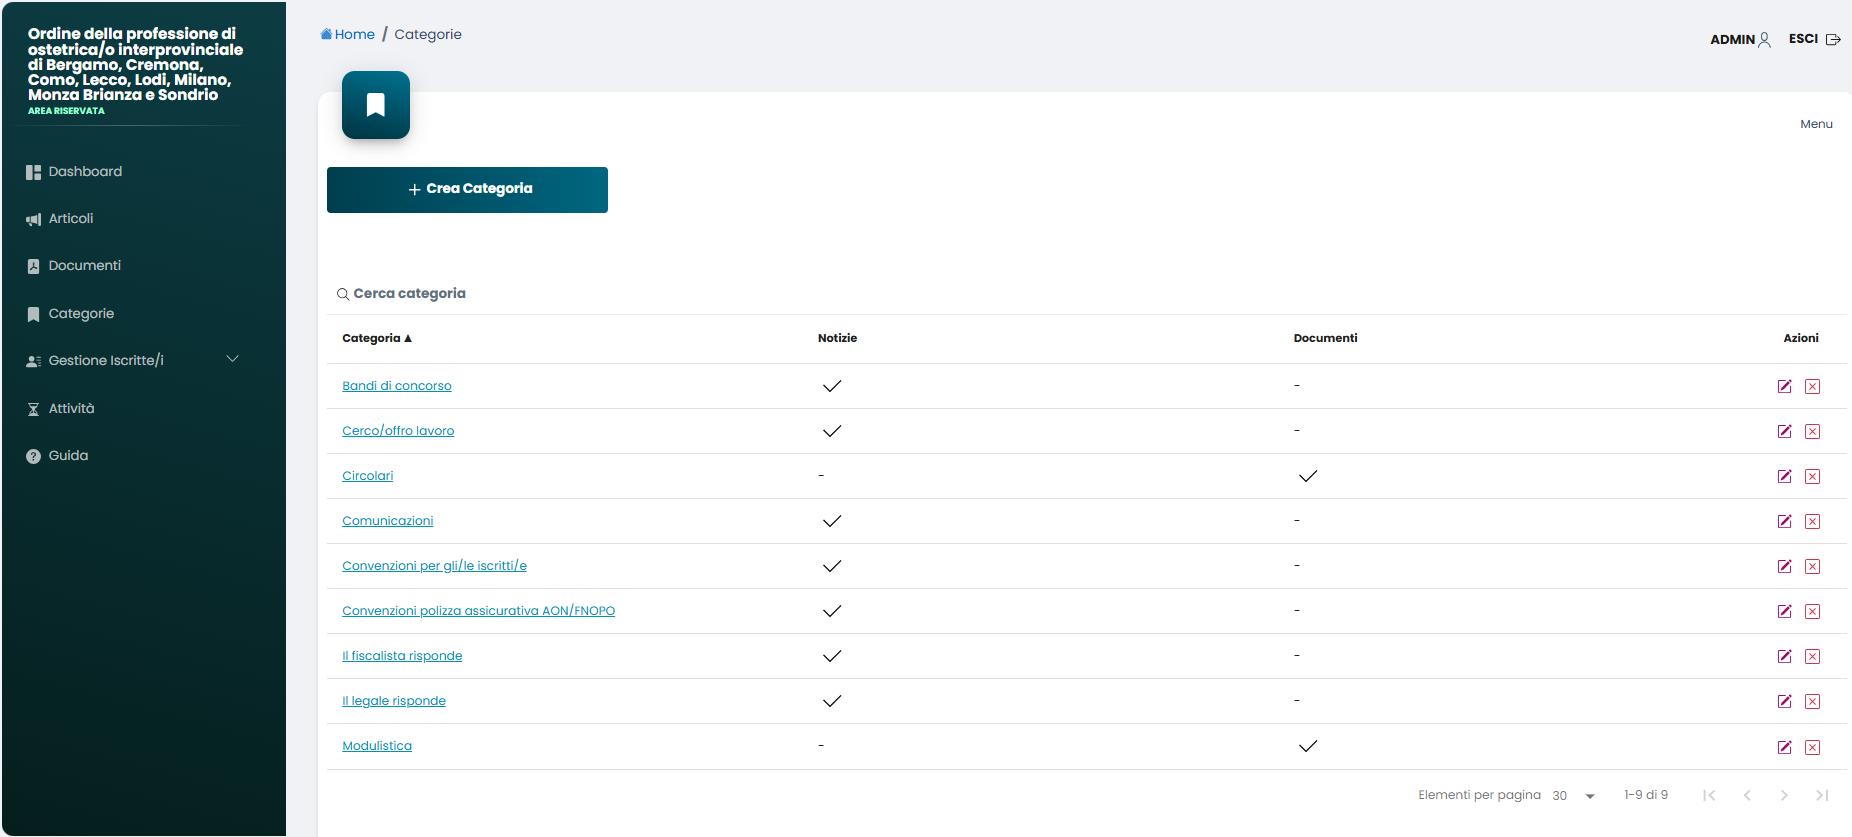Image resolution: width=1852 pixels, height=837 pixels.
Task: Edit the Comunicazioni category
Action: coord(1784,522)
